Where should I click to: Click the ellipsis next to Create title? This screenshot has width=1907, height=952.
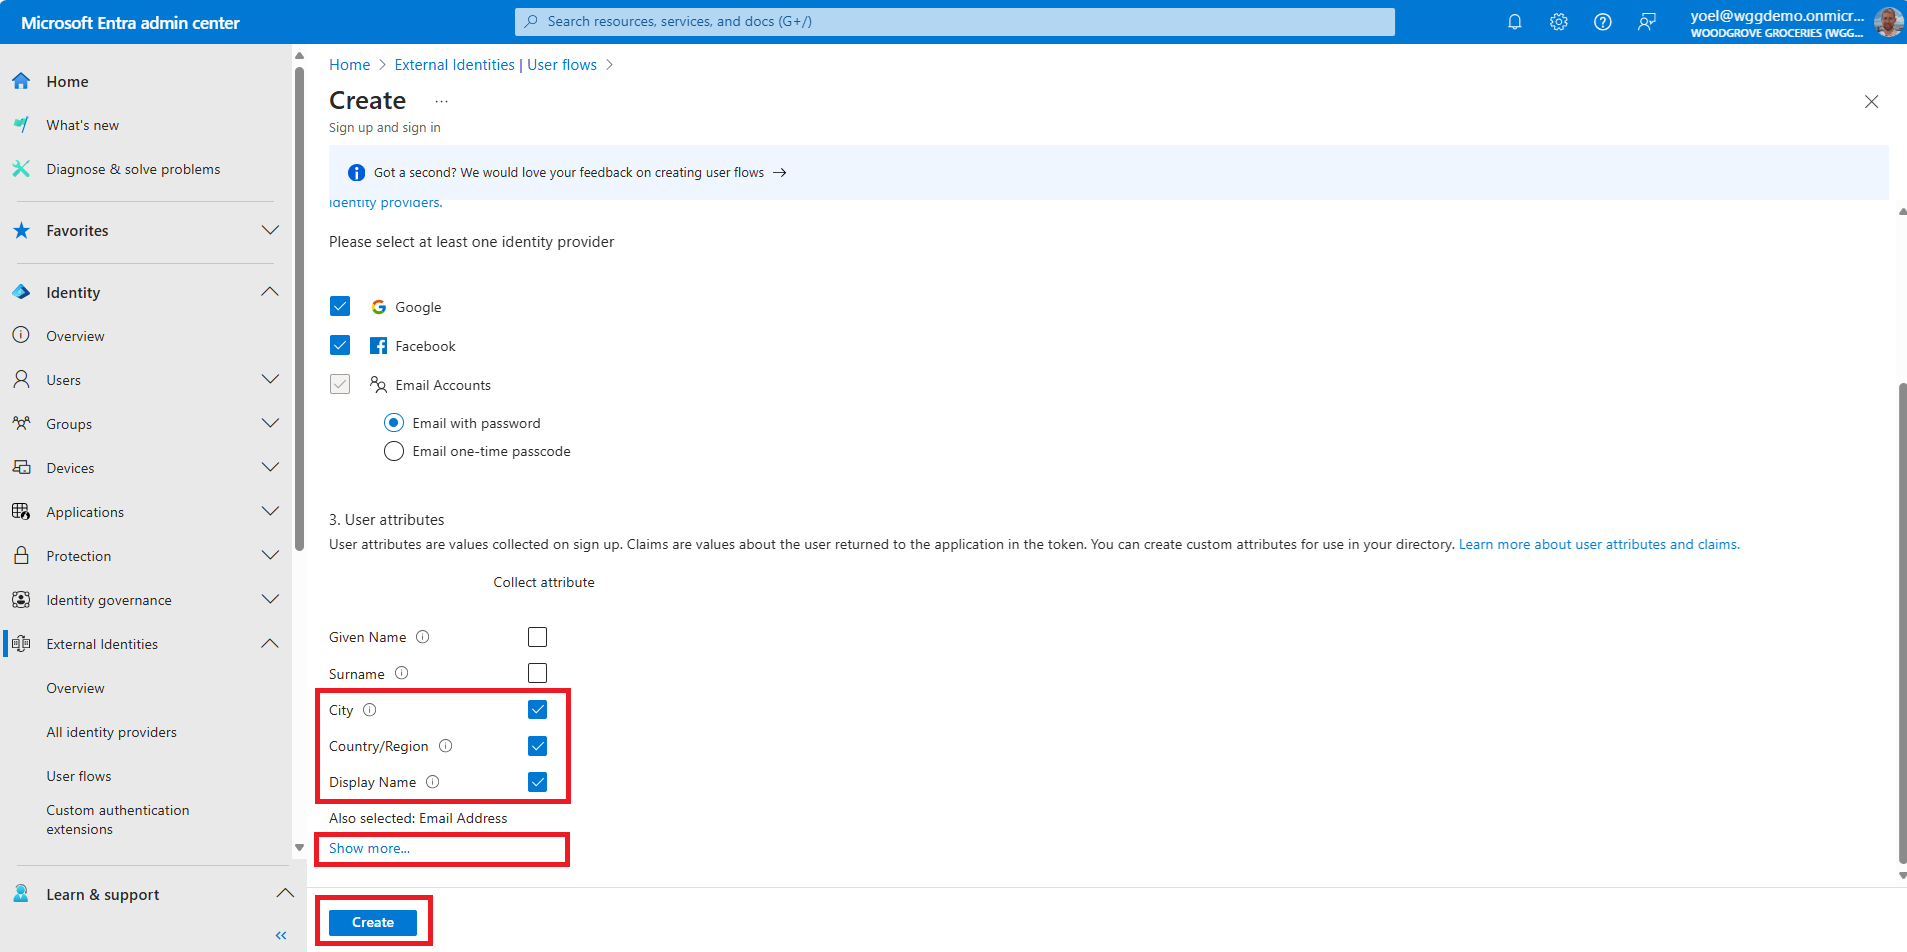coord(441,101)
